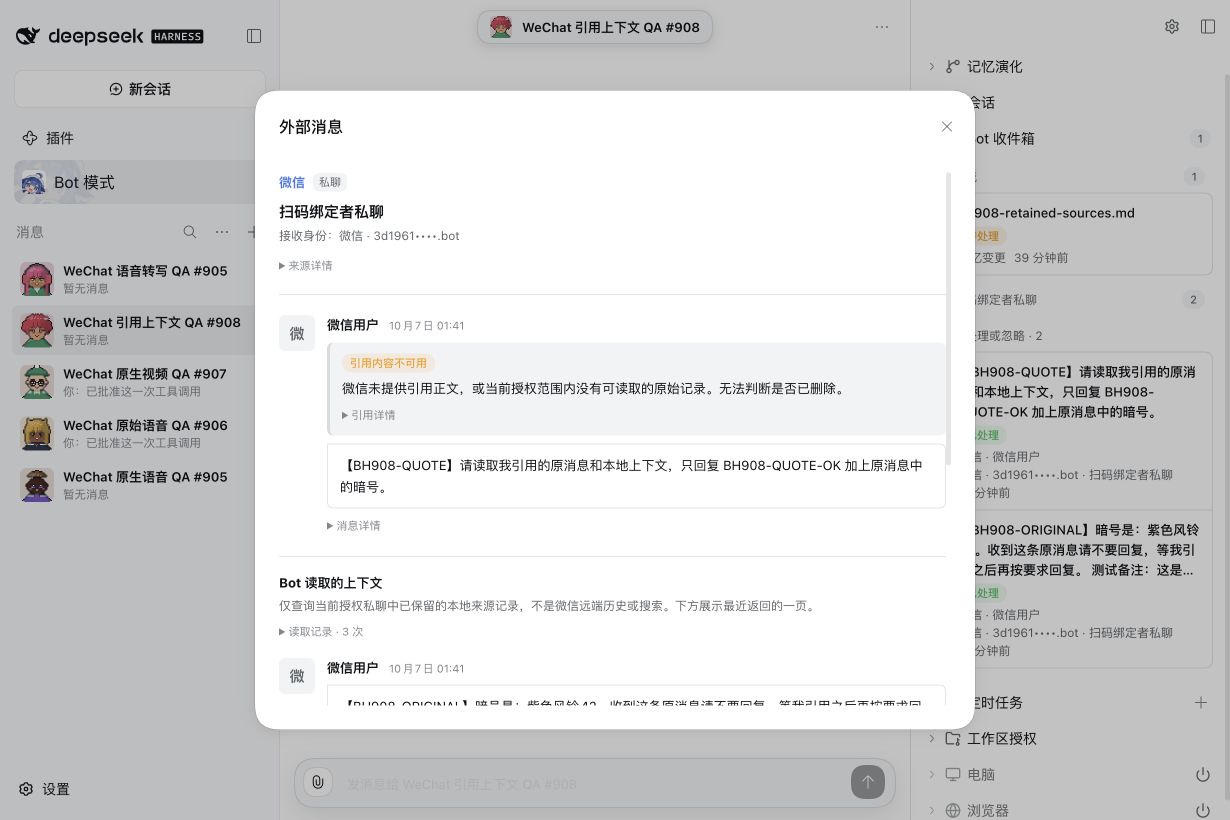The height and width of the screenshot is (820, 1230).
Task: Click the 浏览器 globe icon
Action: click(x=953, y=811)
